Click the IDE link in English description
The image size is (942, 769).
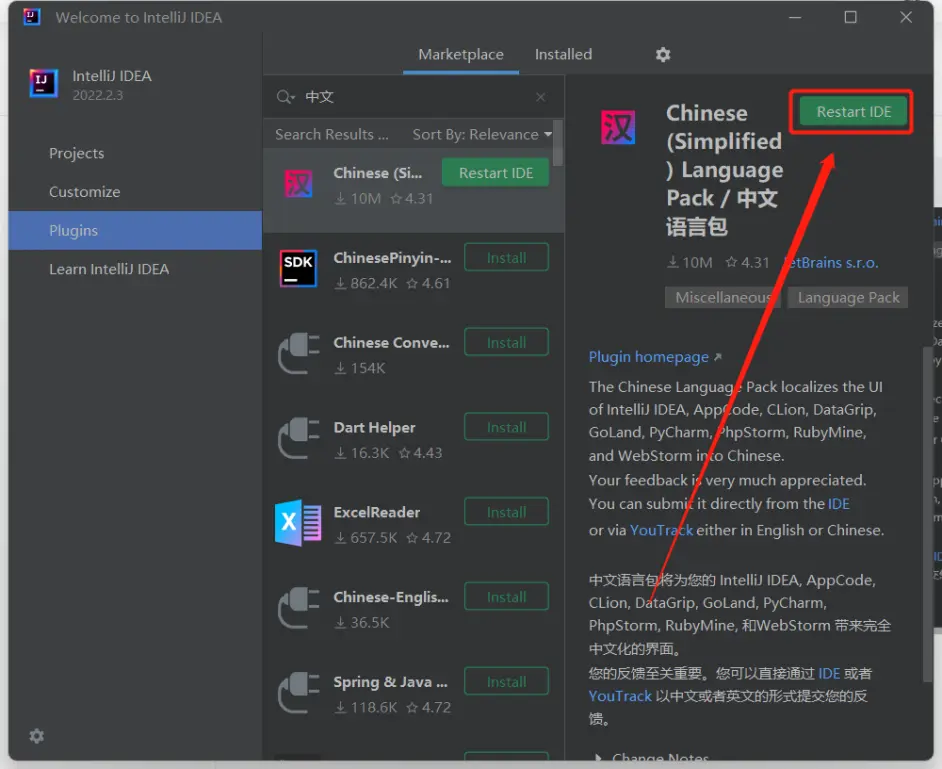tap(839, 503)
